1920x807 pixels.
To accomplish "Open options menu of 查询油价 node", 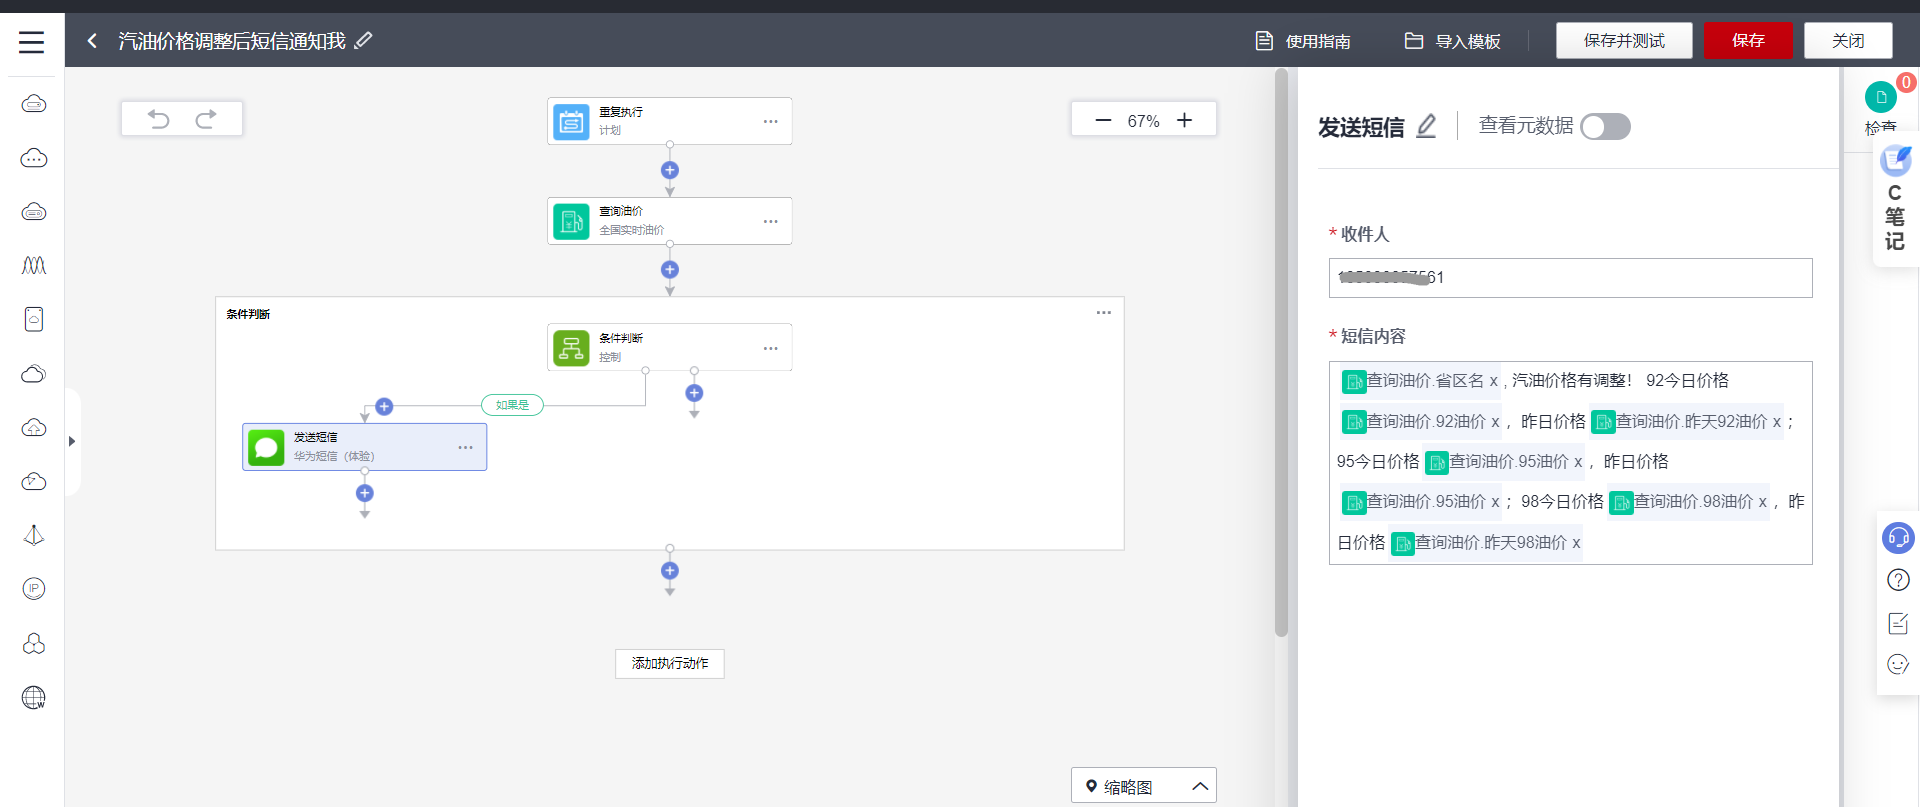I will [770, 221].
